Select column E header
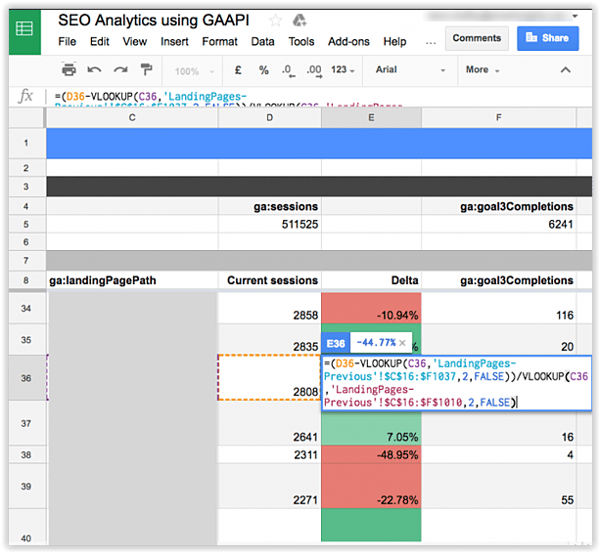The width and height of the screenshot is (600, 553). [371, 117]
